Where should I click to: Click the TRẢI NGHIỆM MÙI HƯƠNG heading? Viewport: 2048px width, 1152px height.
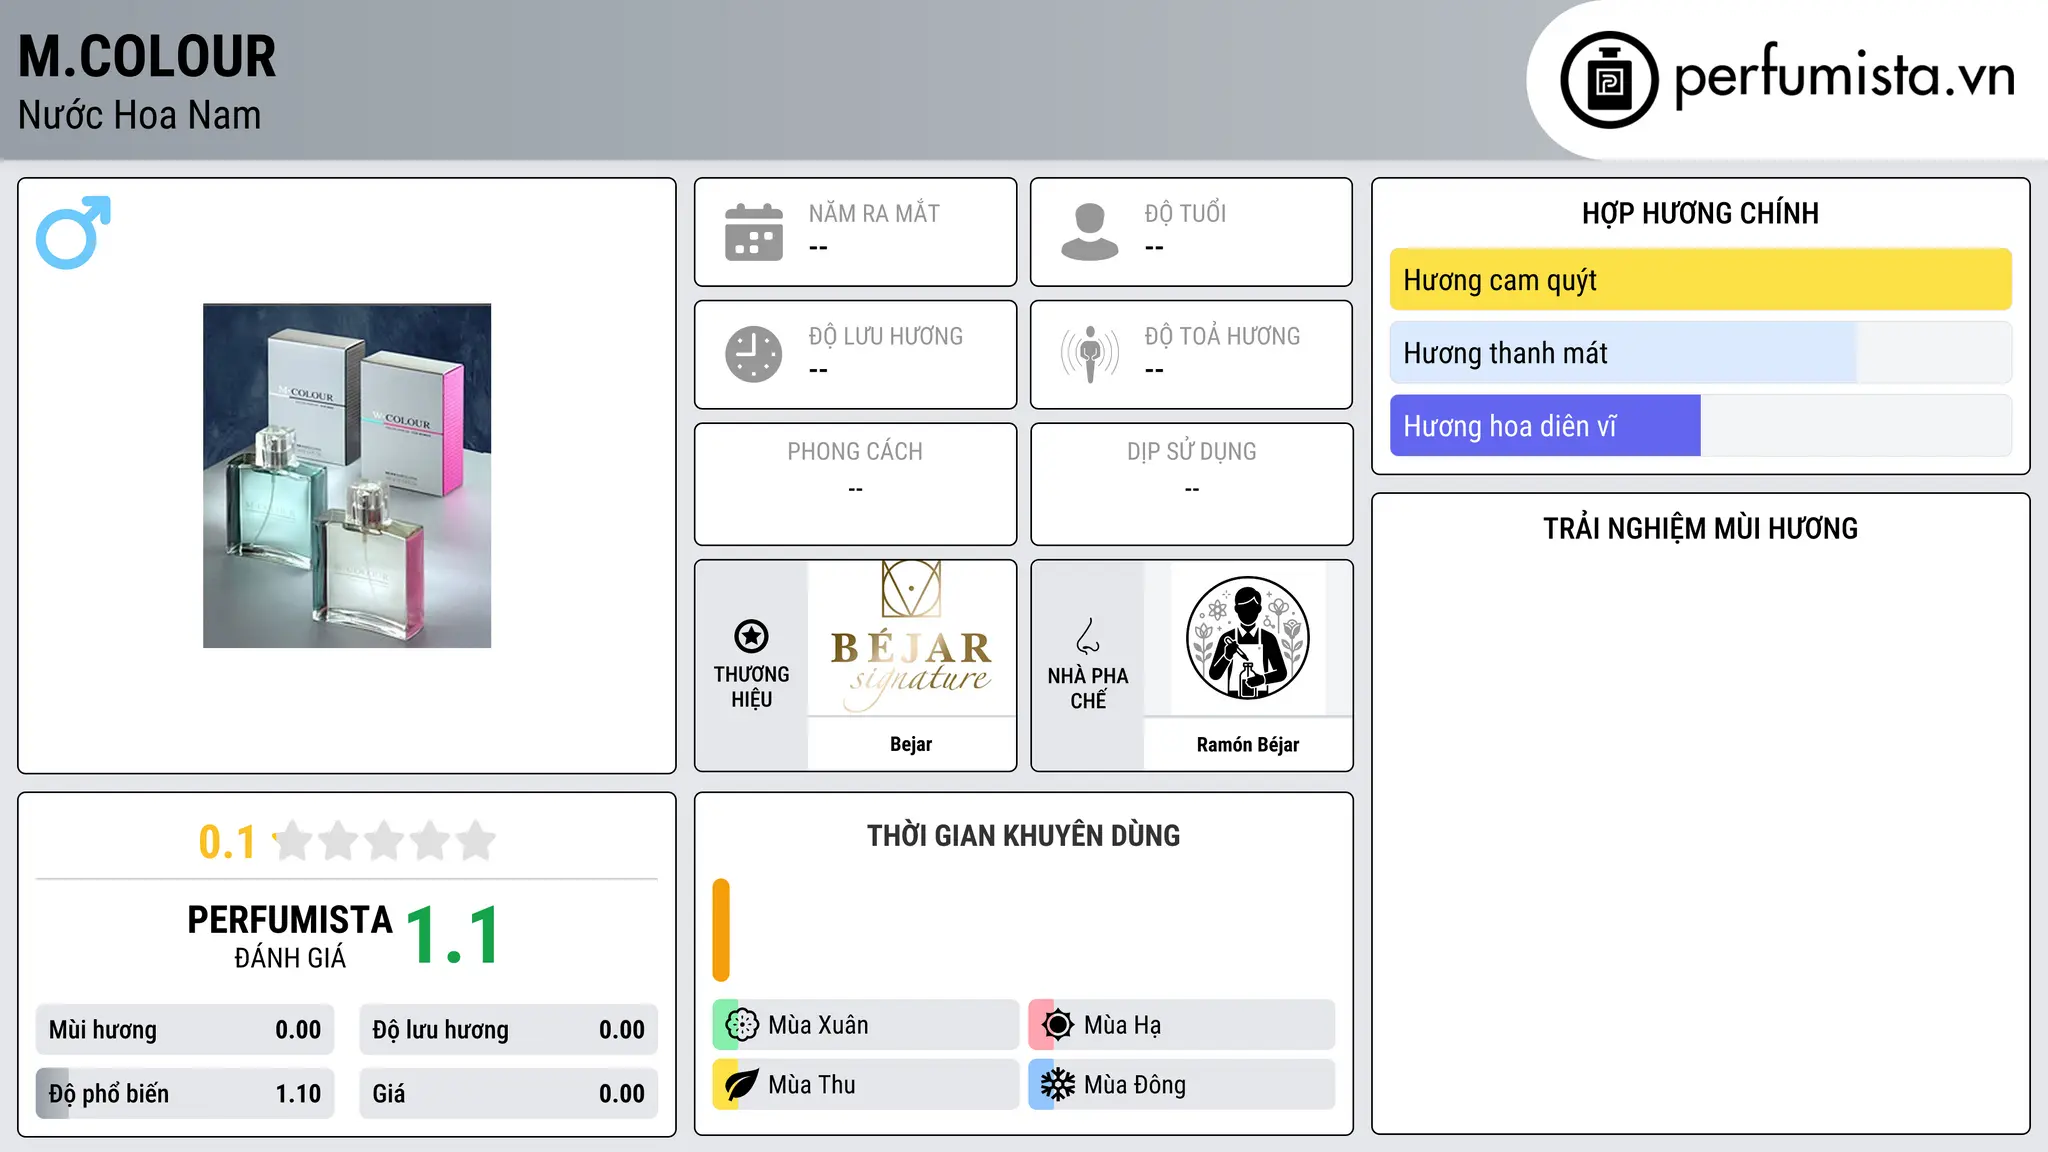[x=1700, y=528]
